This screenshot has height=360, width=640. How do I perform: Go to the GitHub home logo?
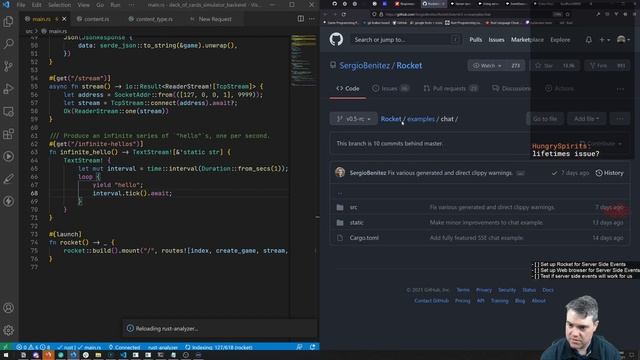[x=336, y=40]
